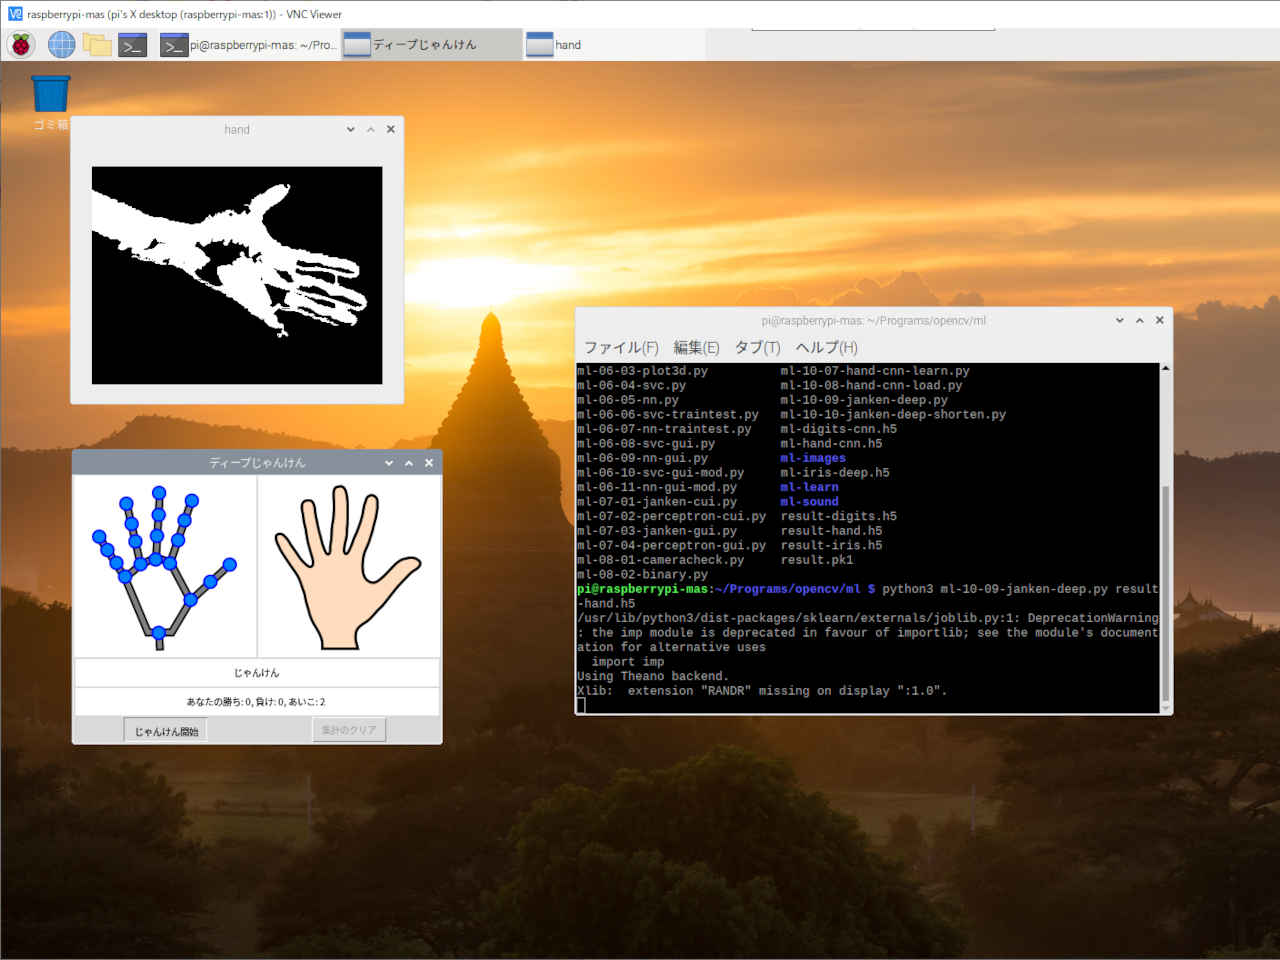Close the ディープじゃんけん window

[429, 463]
